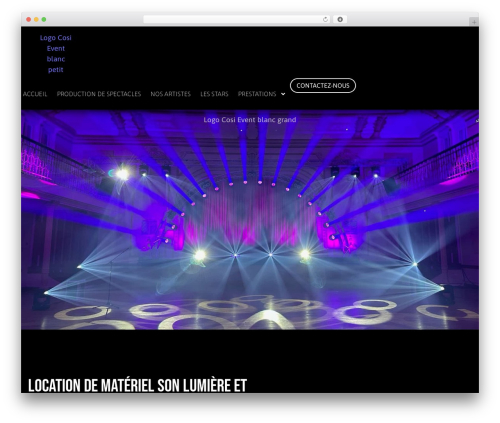Click the download icon beside address bar

point(340,19)
